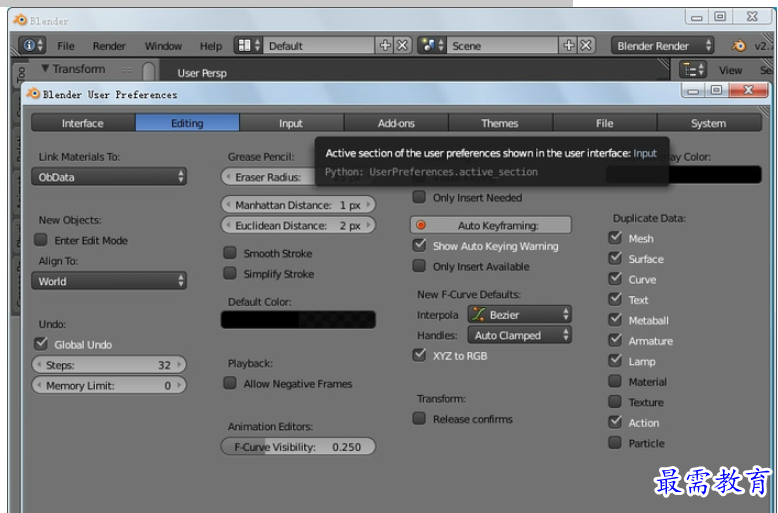Click the Memory Limit value field
The image size is (778, 513).
click(x=109, y=385)
